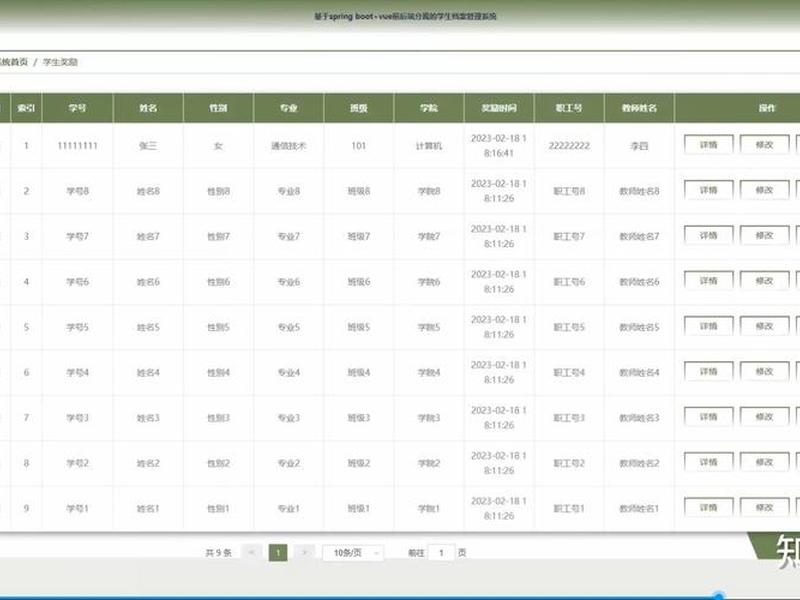View 详情 for the 学号3 row
The image size is (800, 600).
pos(709,417)
